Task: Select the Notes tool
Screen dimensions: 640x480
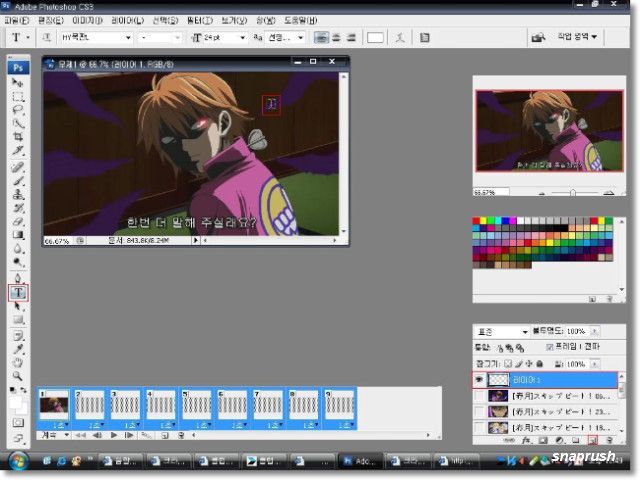Action: (x=18, y=336)
